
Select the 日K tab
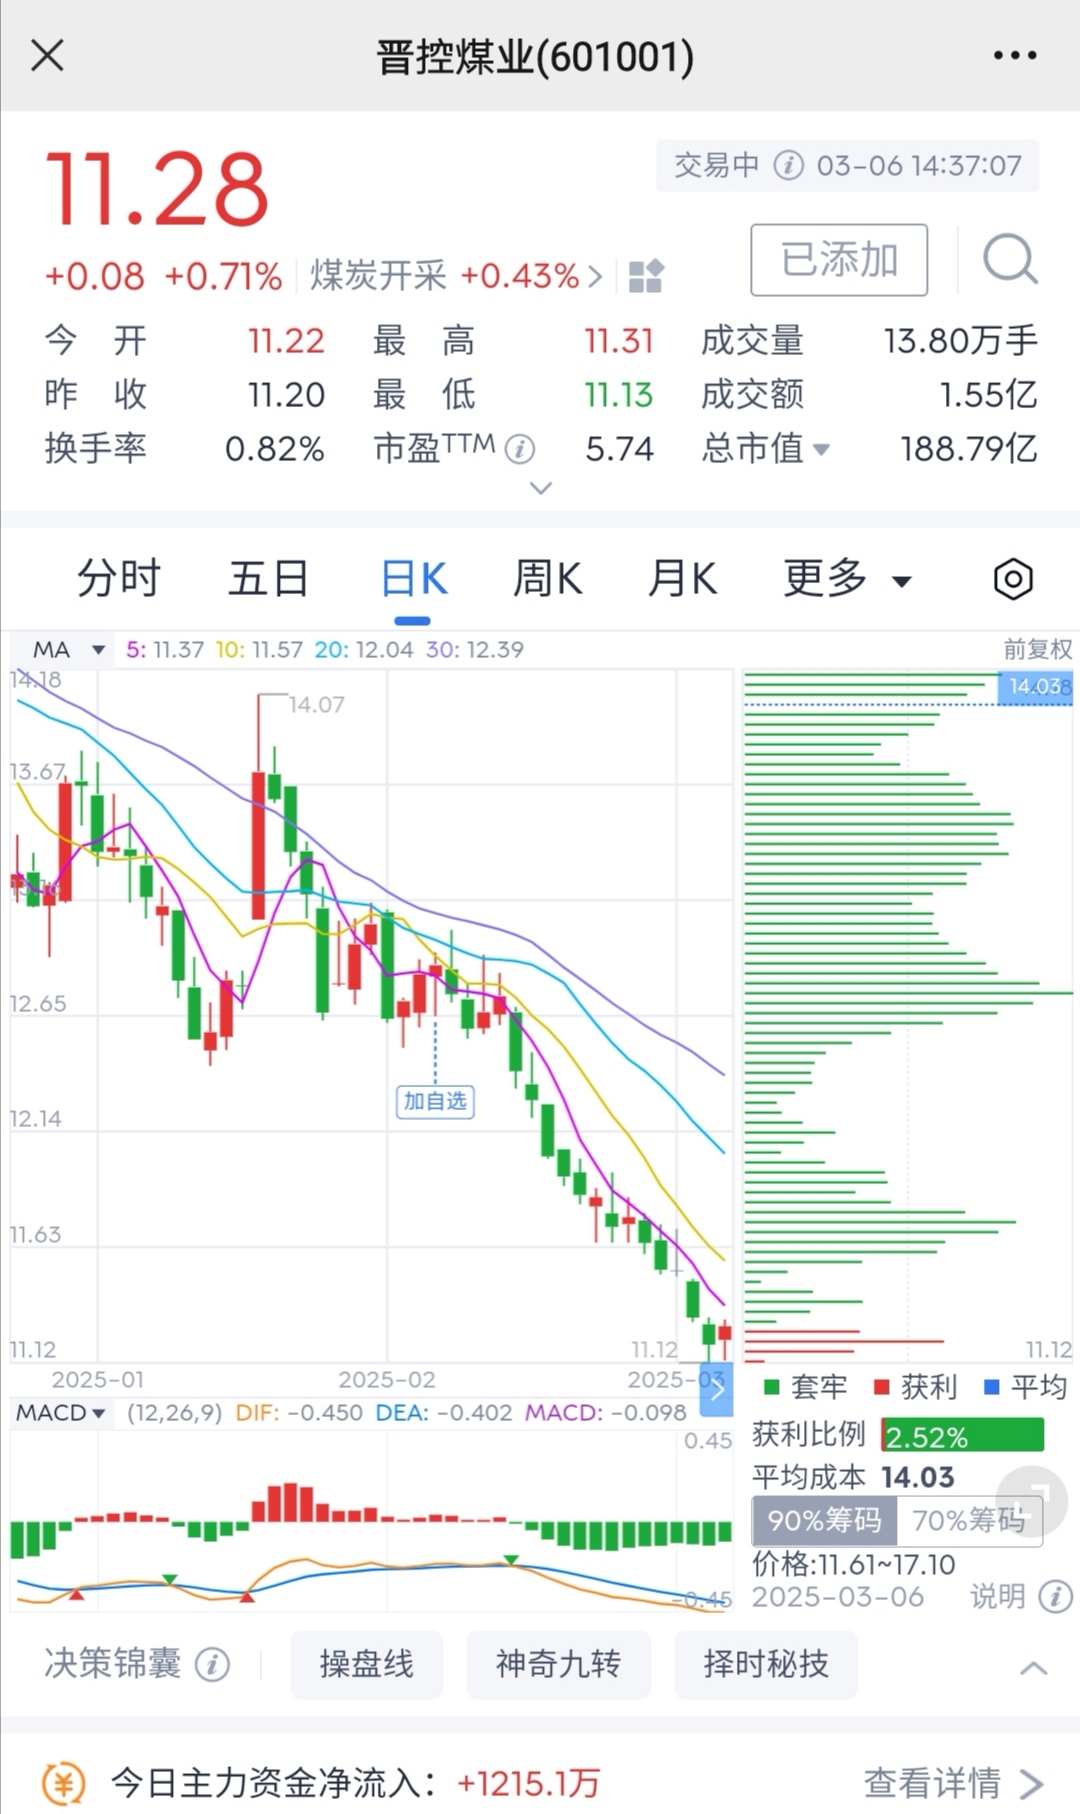tap(413, 579)
